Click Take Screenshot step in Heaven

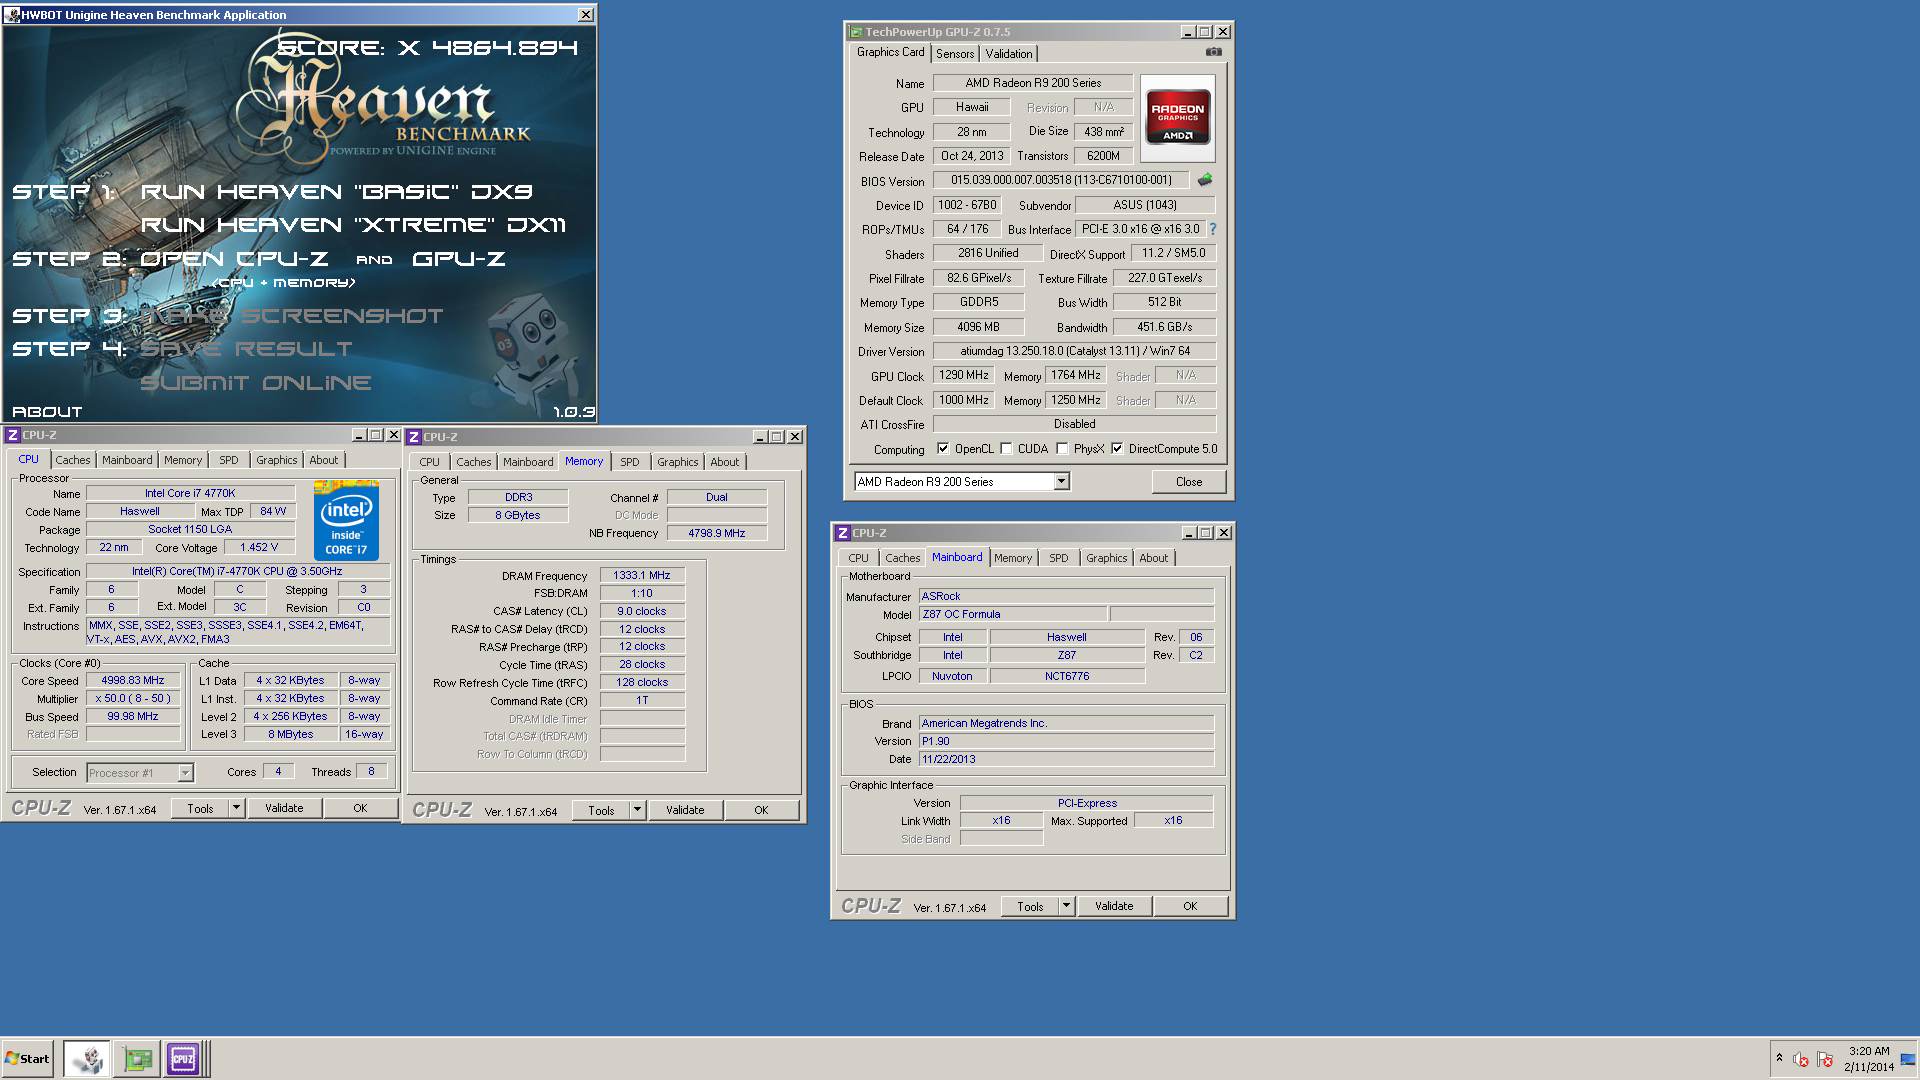coord(291,316)
